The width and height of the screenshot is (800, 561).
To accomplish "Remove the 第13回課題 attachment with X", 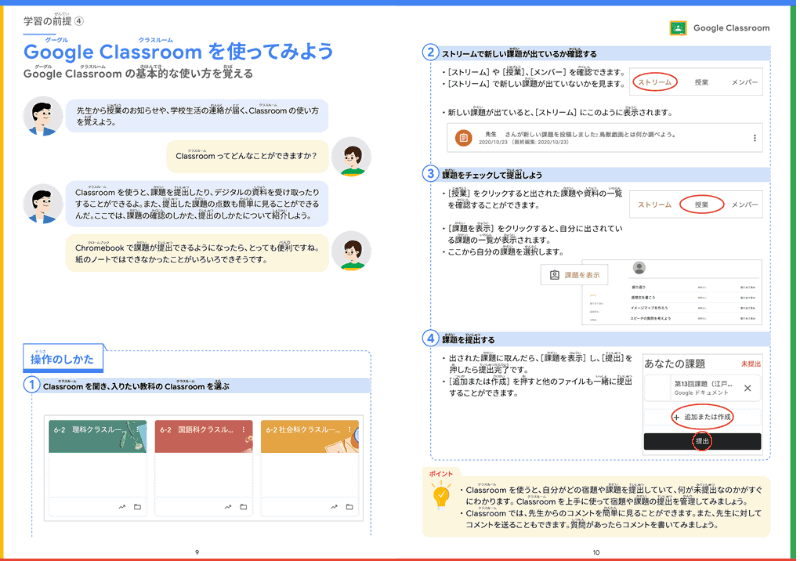I will pos(747,388).
